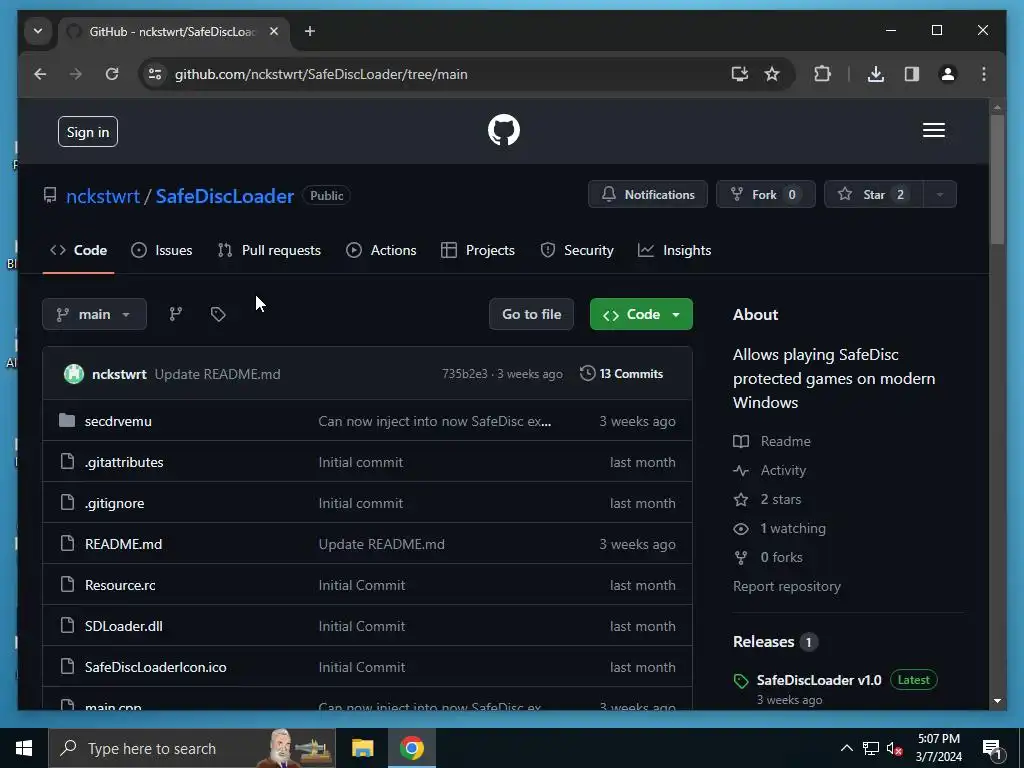The image size is (1024, 768).
Task: Switch to the Projects tab
Action: tap(478, 250)
